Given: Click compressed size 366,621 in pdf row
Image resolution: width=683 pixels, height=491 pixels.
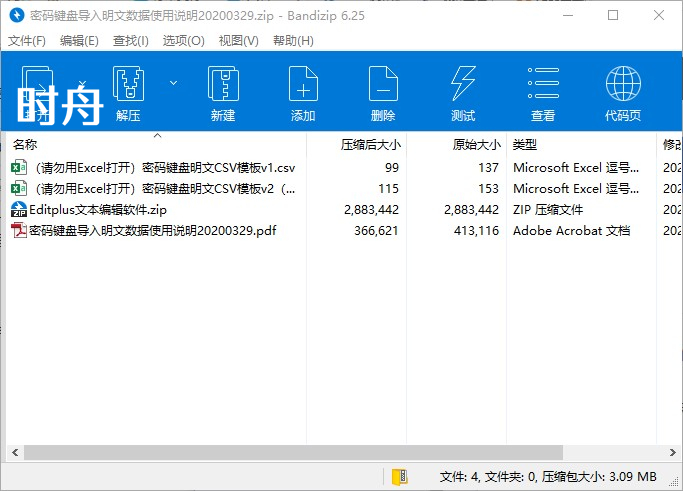Looking at the screenshot, I should coord(376,231).
